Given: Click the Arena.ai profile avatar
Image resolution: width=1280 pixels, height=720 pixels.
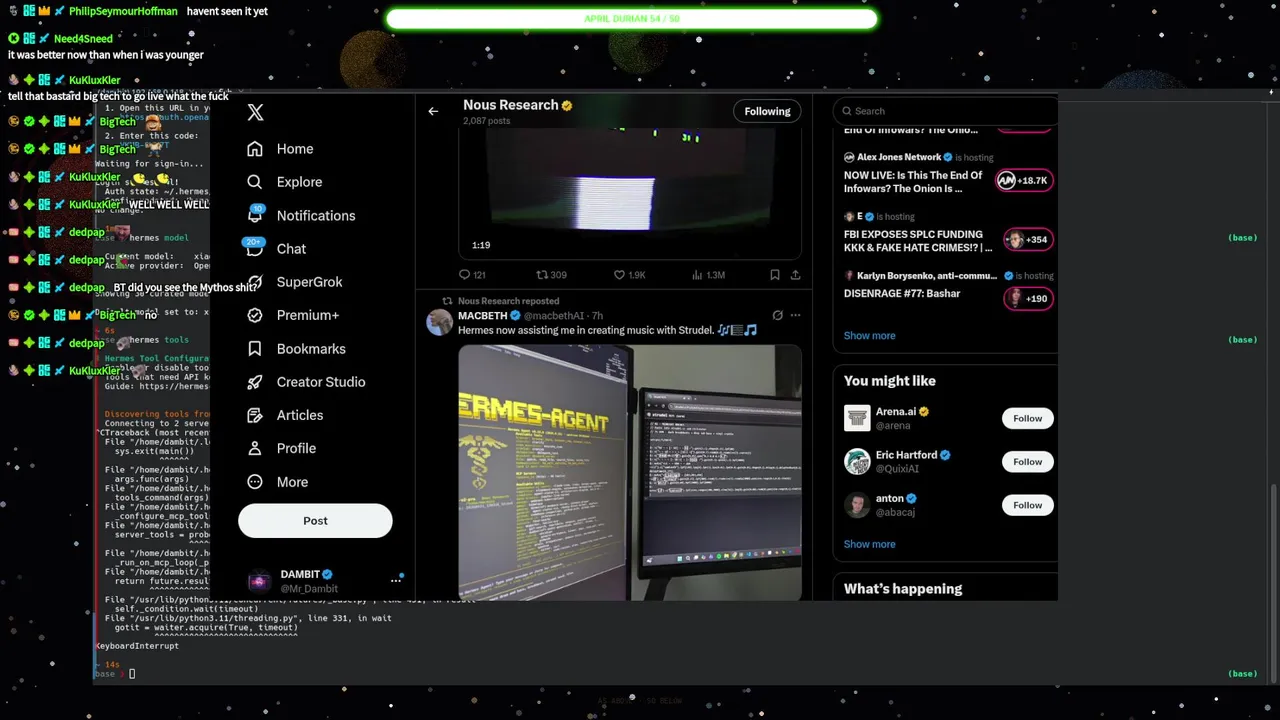Looking at the screenshot, I should (857, 418).
